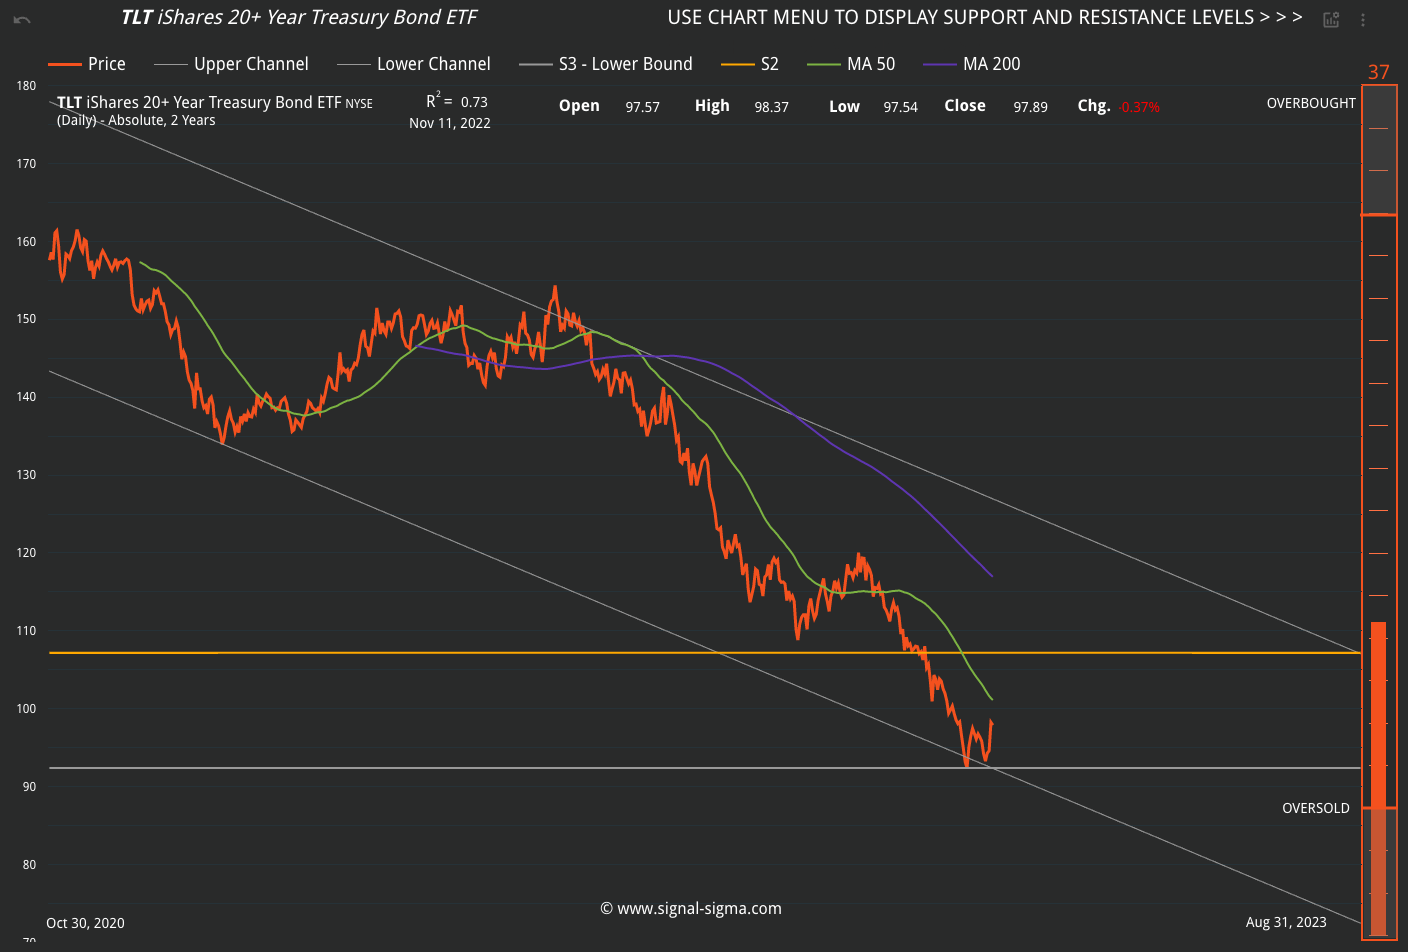Toggle the MA 50 legend entry
This screenshot has width=1408, height=952.
(851, 64)
